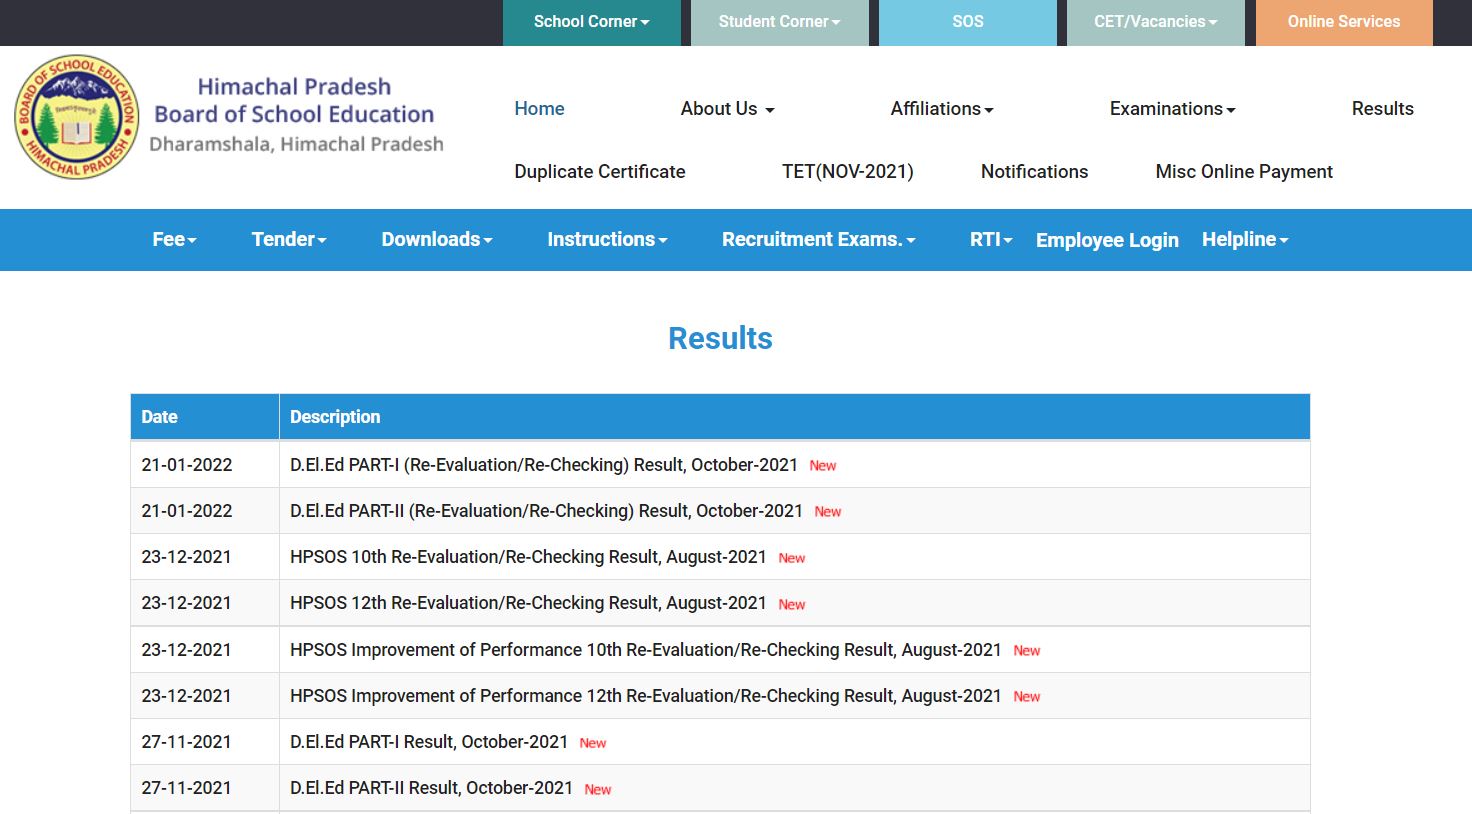Click the SOS button
This screenshot has width=1472, height=814.
coord(968,22)
